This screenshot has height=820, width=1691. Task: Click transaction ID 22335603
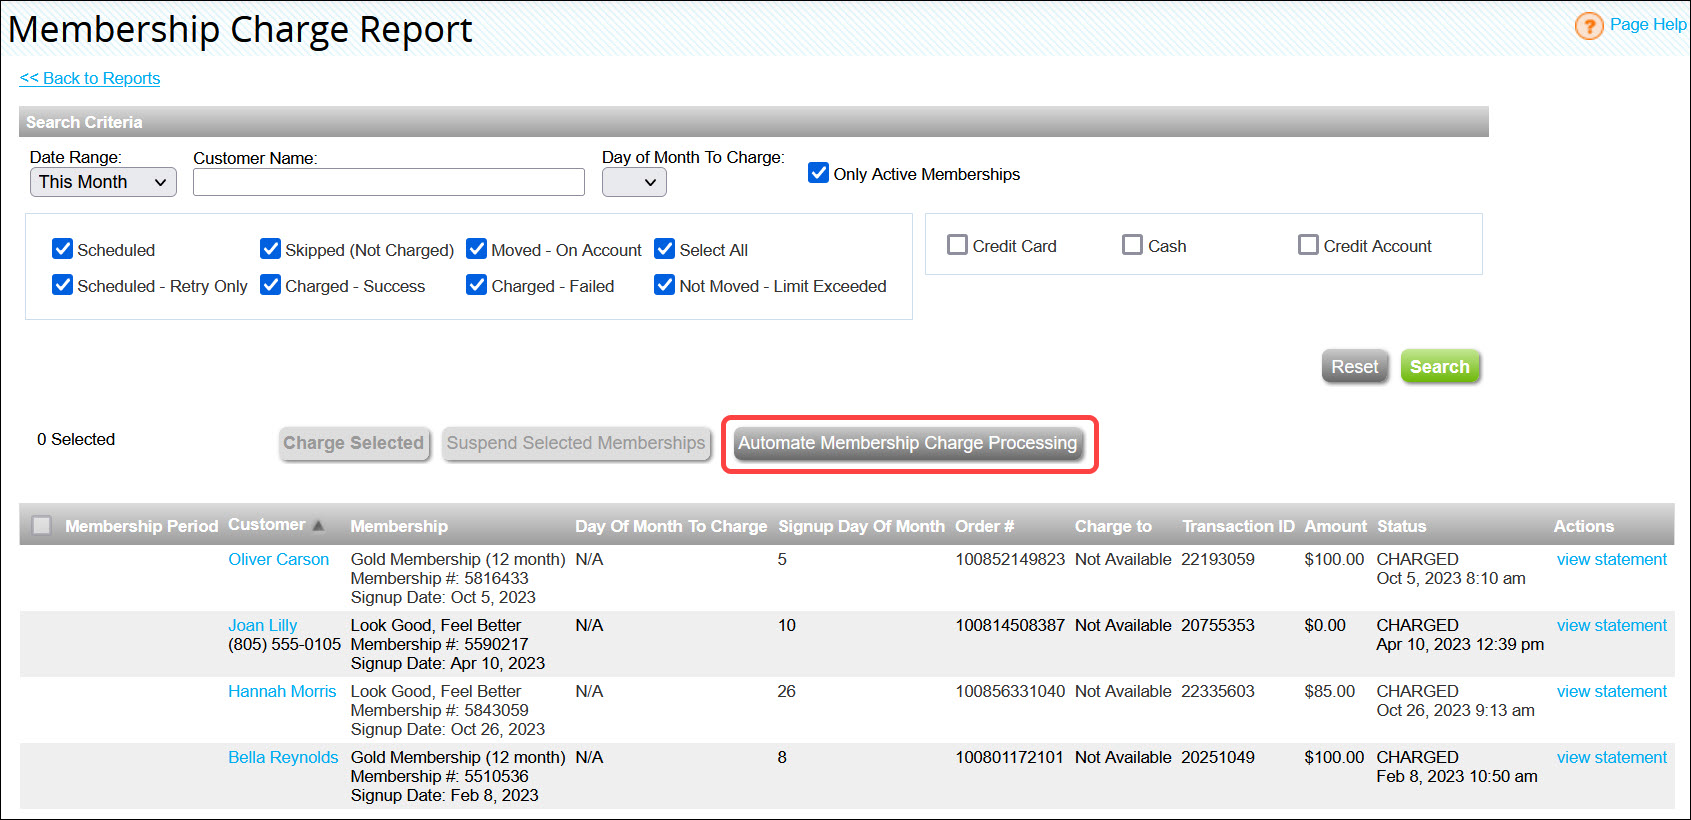tap(1218, 691)
